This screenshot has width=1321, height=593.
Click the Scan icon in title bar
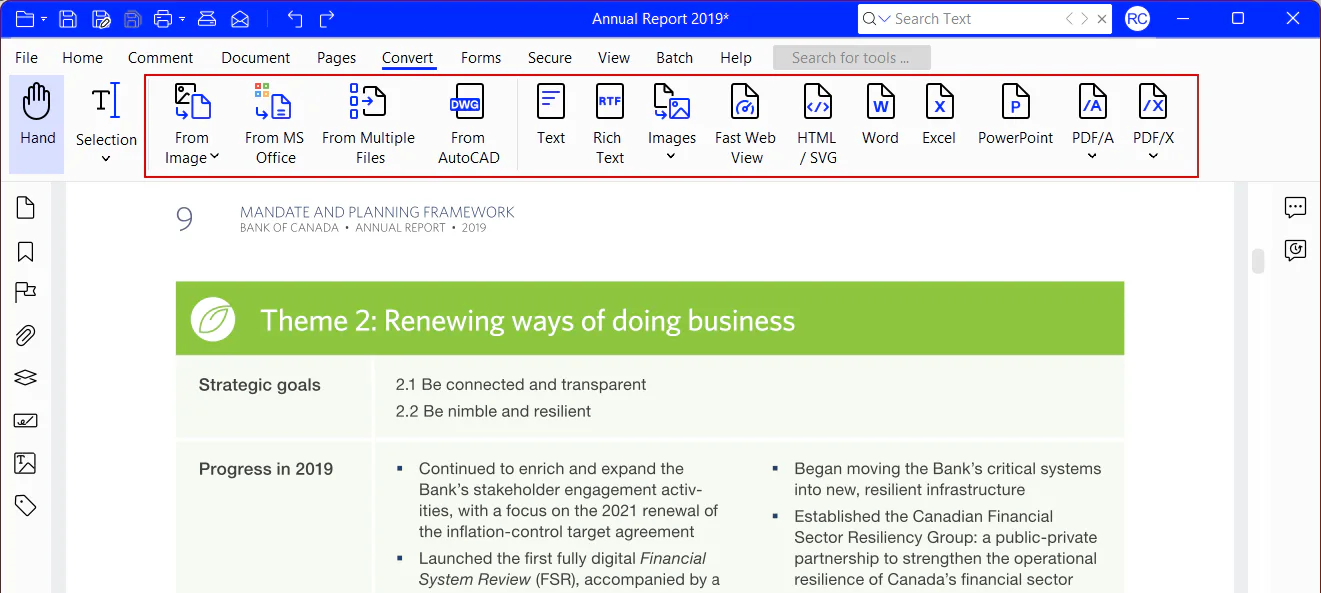click(207, 19)
